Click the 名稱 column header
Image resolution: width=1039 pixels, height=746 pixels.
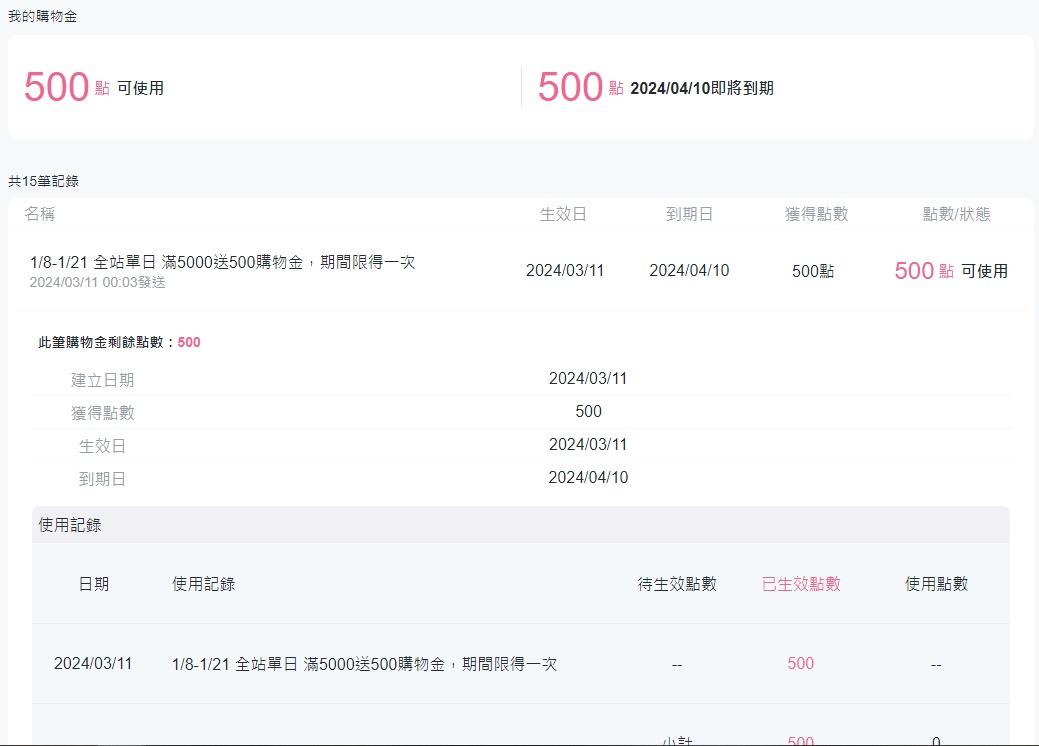pos(40,214)
